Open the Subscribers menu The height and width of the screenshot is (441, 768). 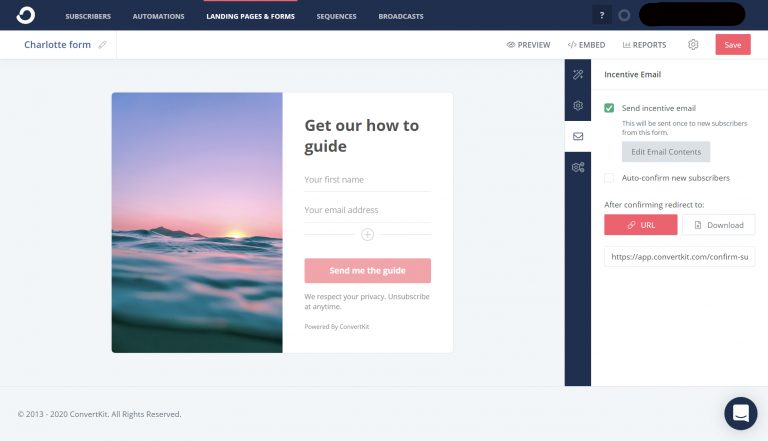[x=88, y=16]
